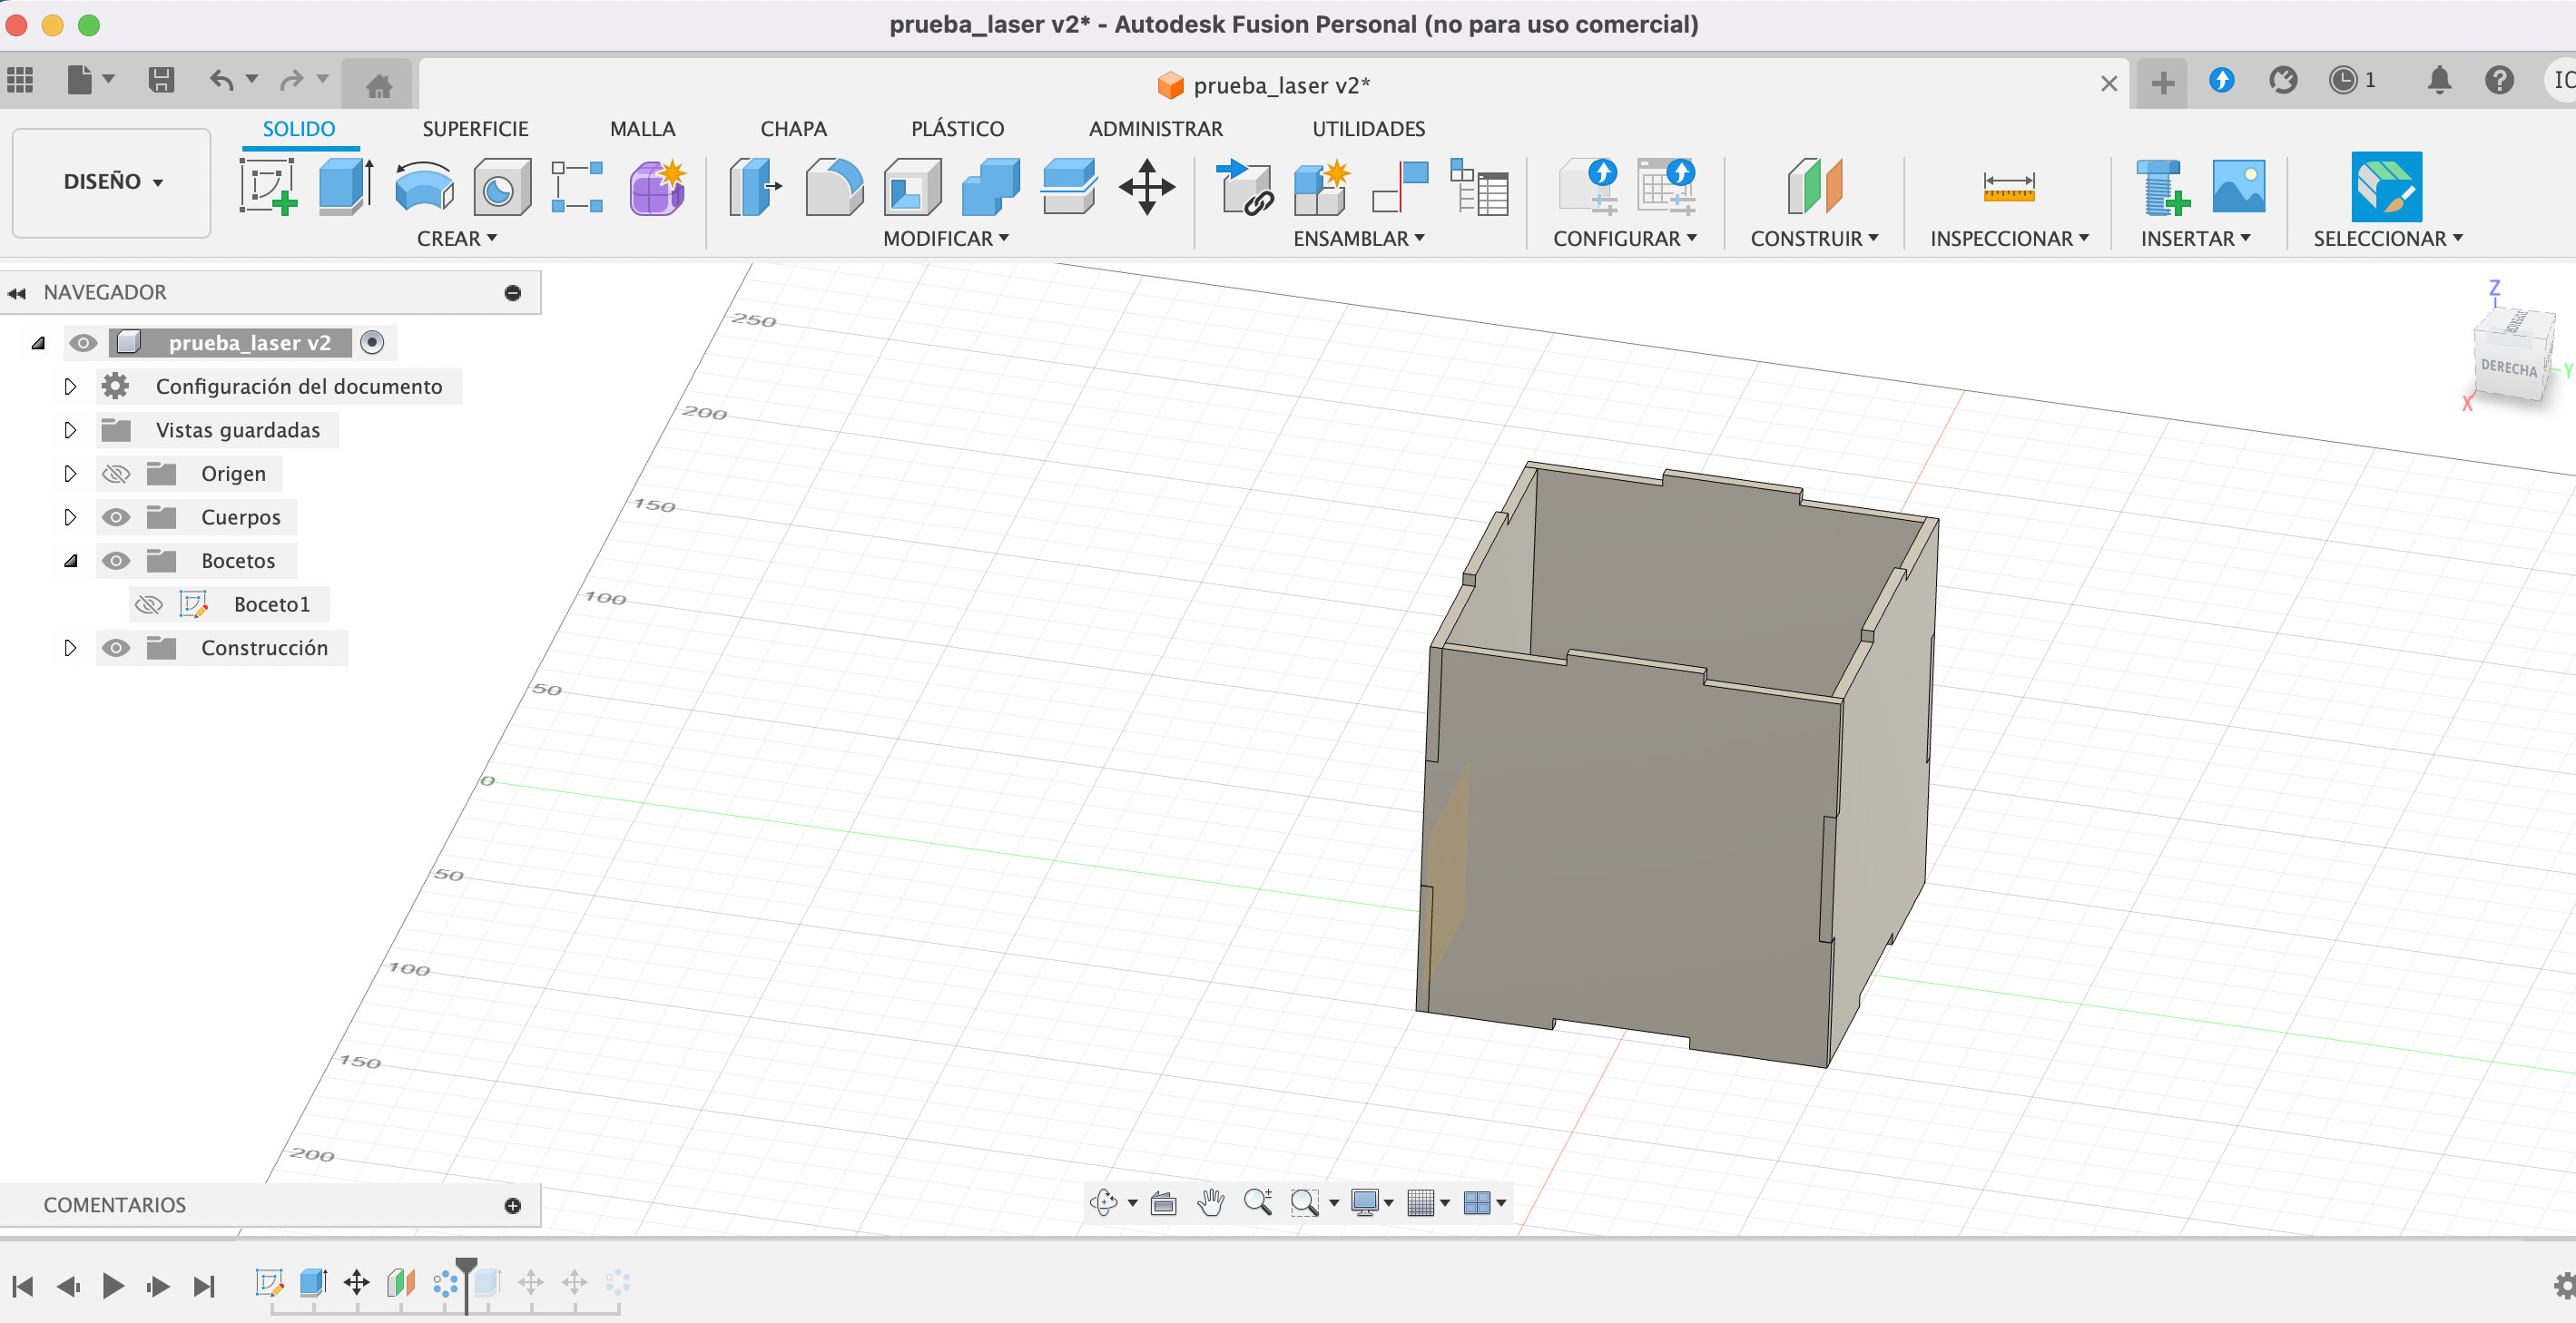Activate prueba_laser v2 component radio button

tap(372, 342)
